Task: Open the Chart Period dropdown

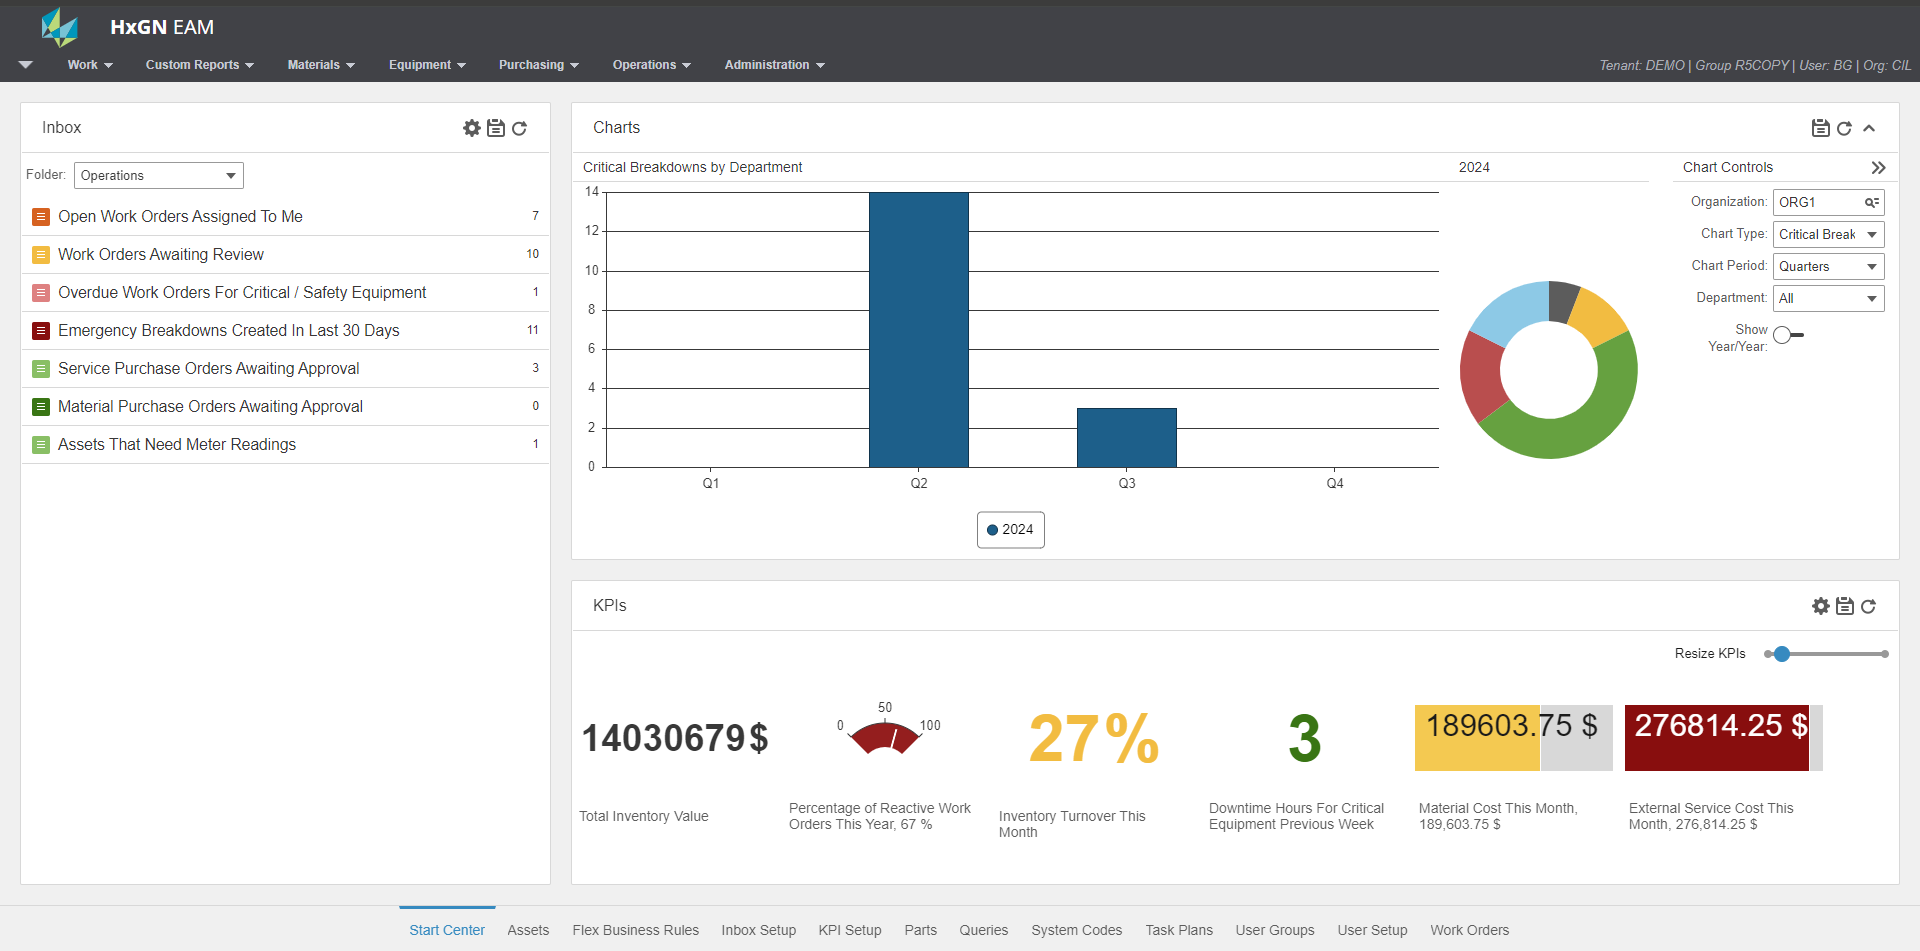Action: pos(1827,267)
